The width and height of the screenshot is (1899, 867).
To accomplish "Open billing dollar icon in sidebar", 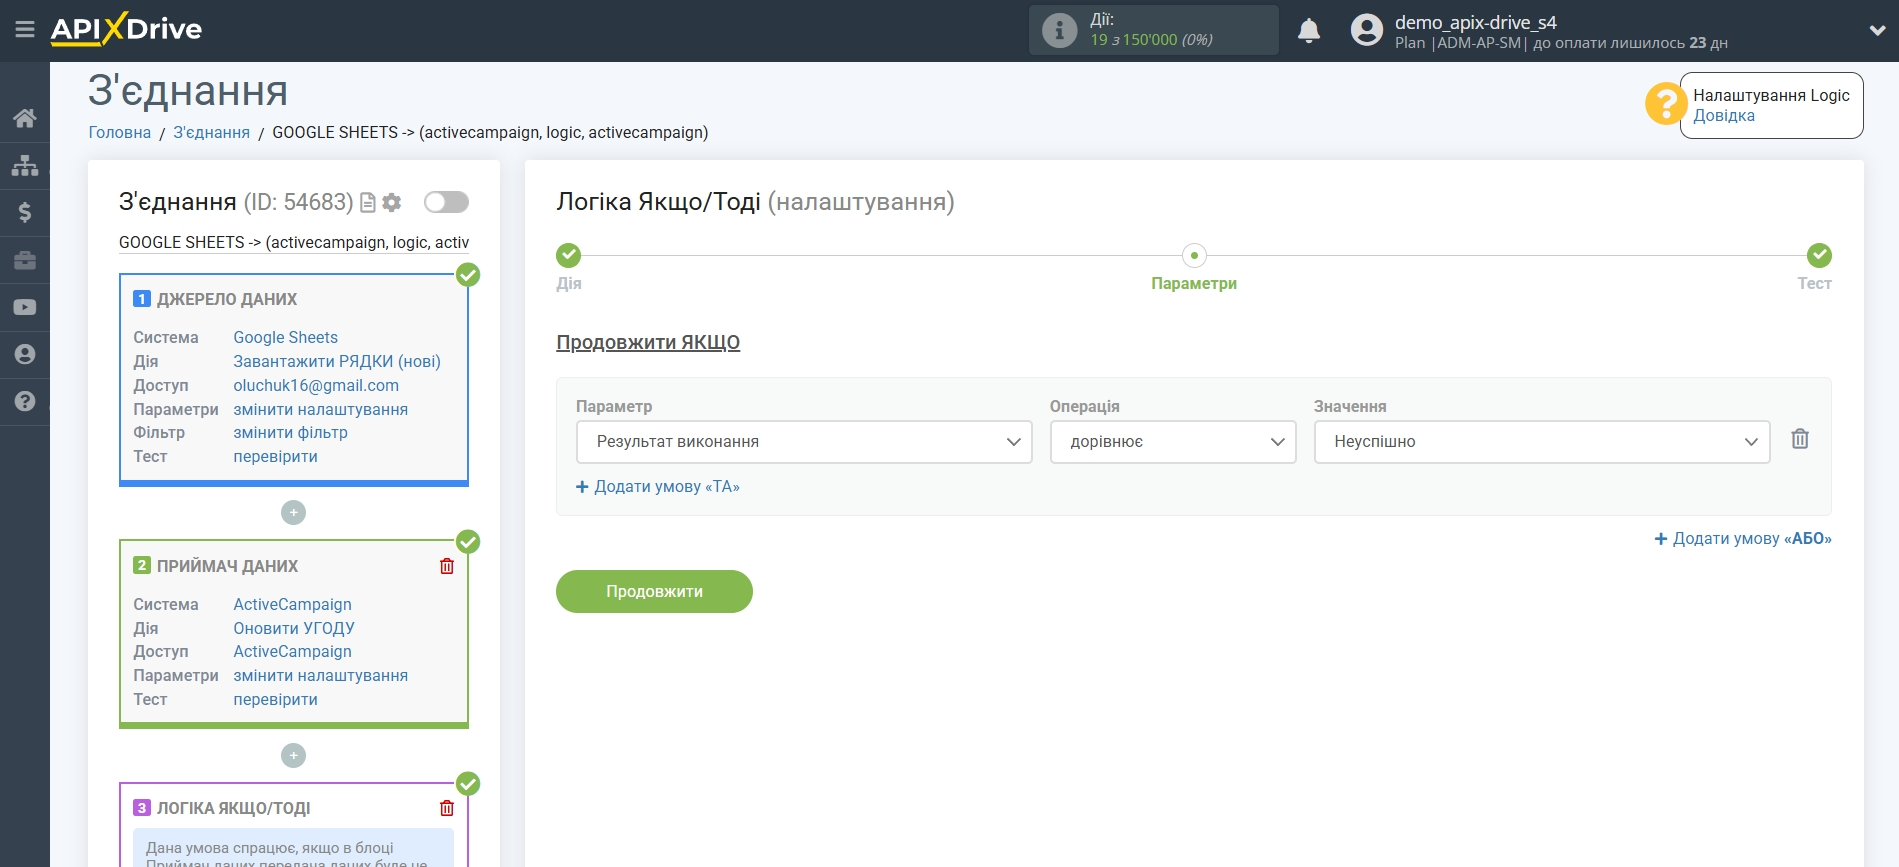I will [25, 212].
